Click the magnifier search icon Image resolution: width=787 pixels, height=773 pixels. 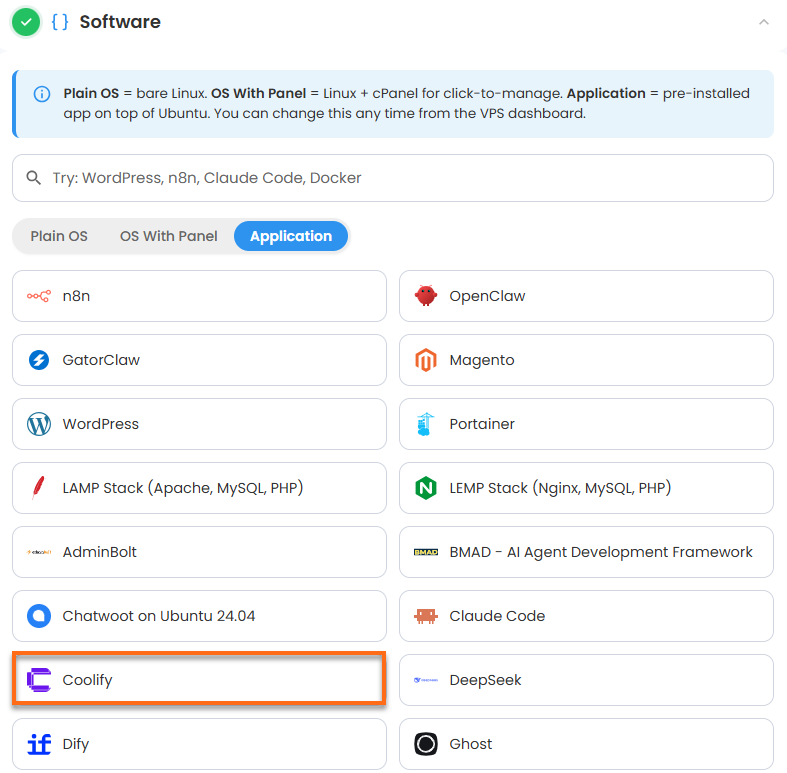pyautogui.click(x=34, y=178)
